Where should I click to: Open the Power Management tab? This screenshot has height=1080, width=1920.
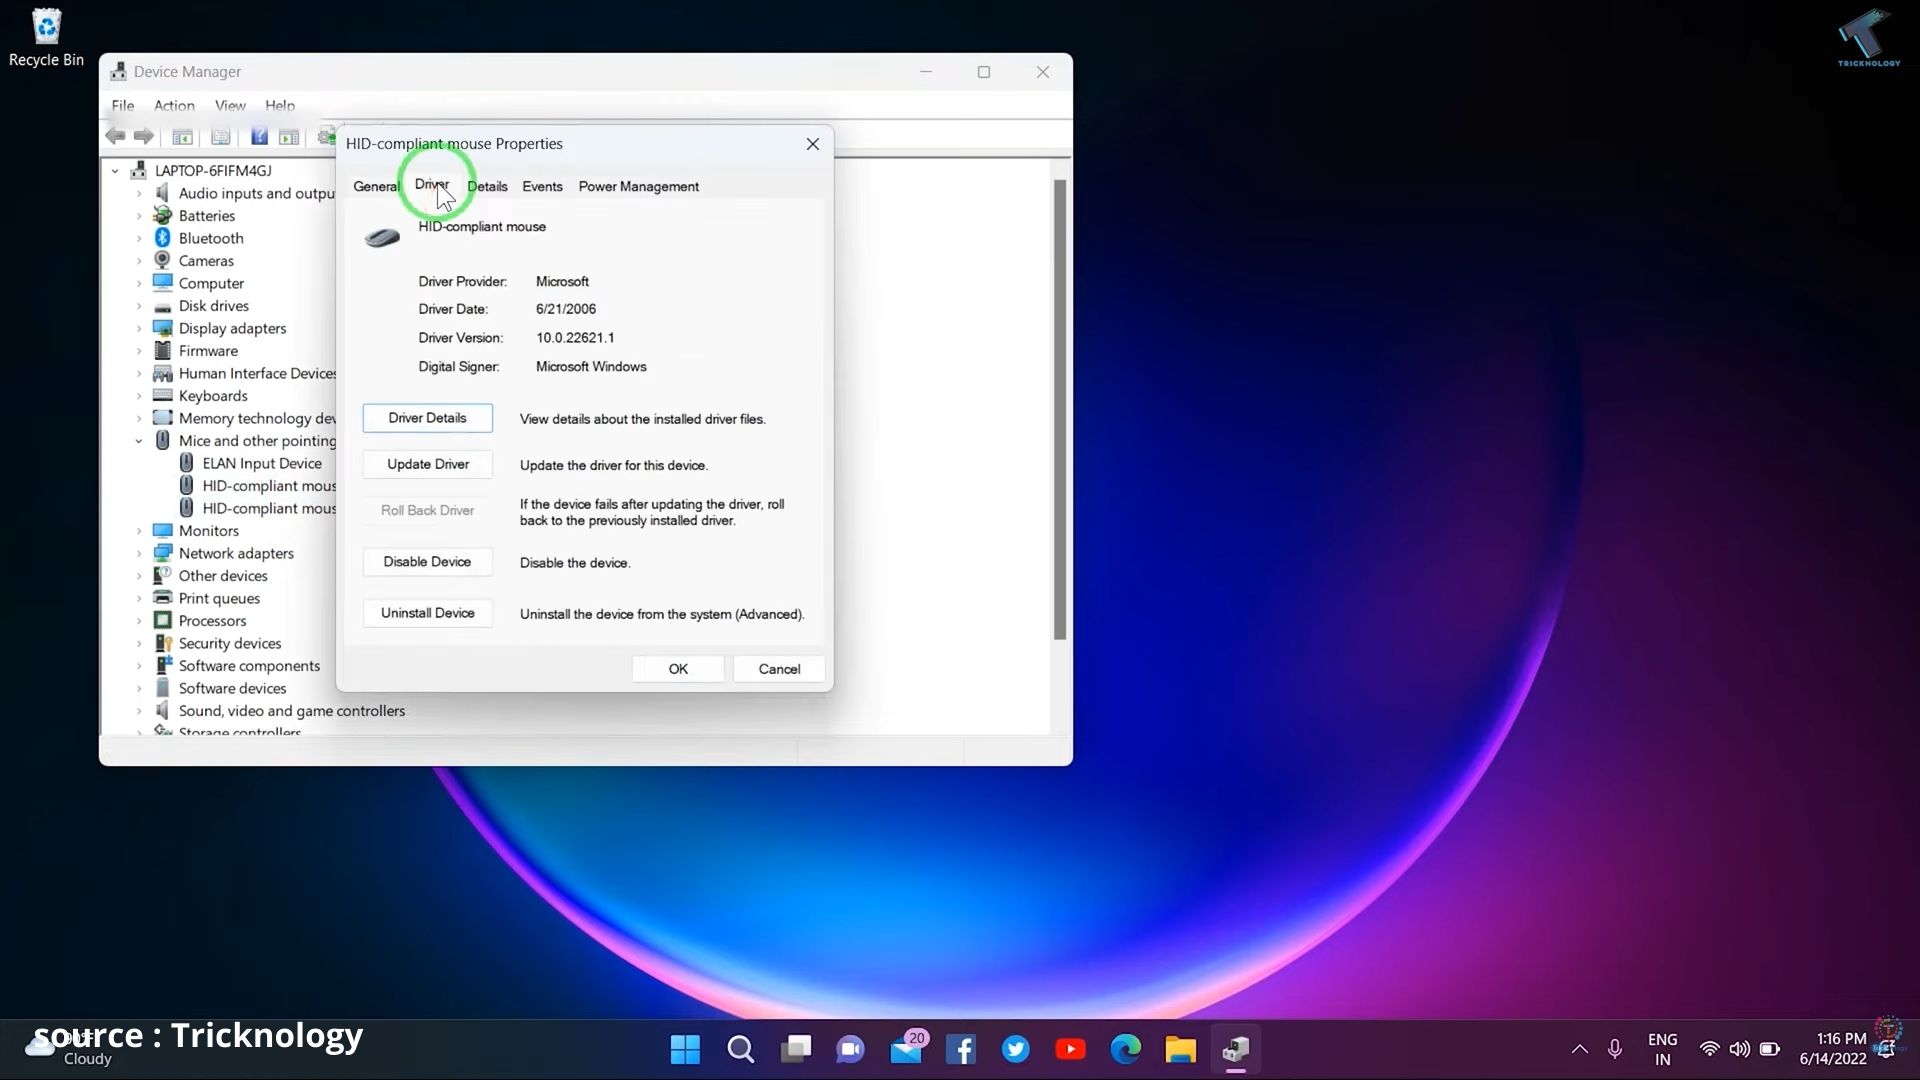point(638,187)
